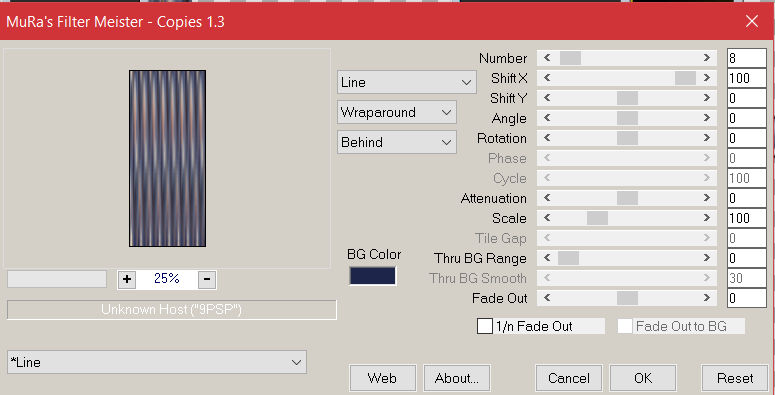775x395 pixels.
Task: Click right arrow of Scale slider
Action: coord(707,218)
